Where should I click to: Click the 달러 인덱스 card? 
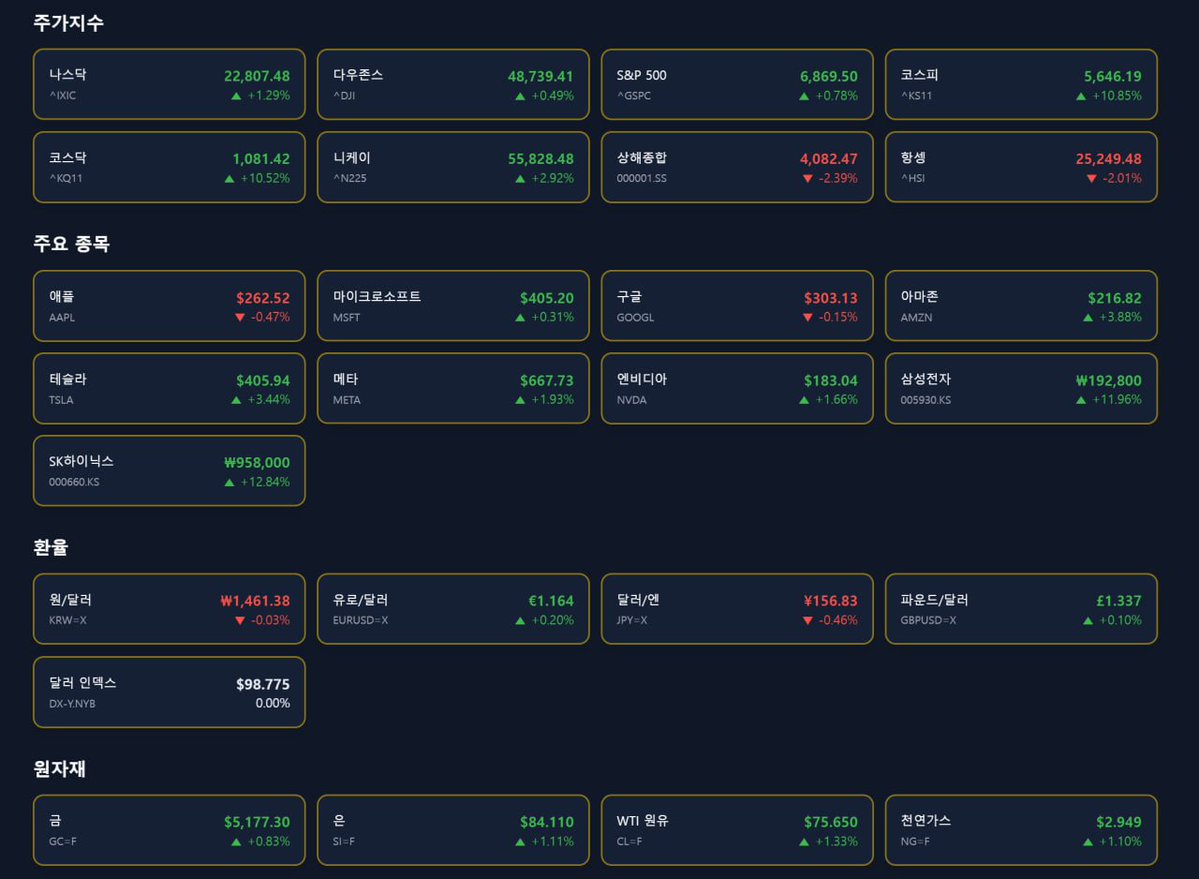[x=169, y=691]
